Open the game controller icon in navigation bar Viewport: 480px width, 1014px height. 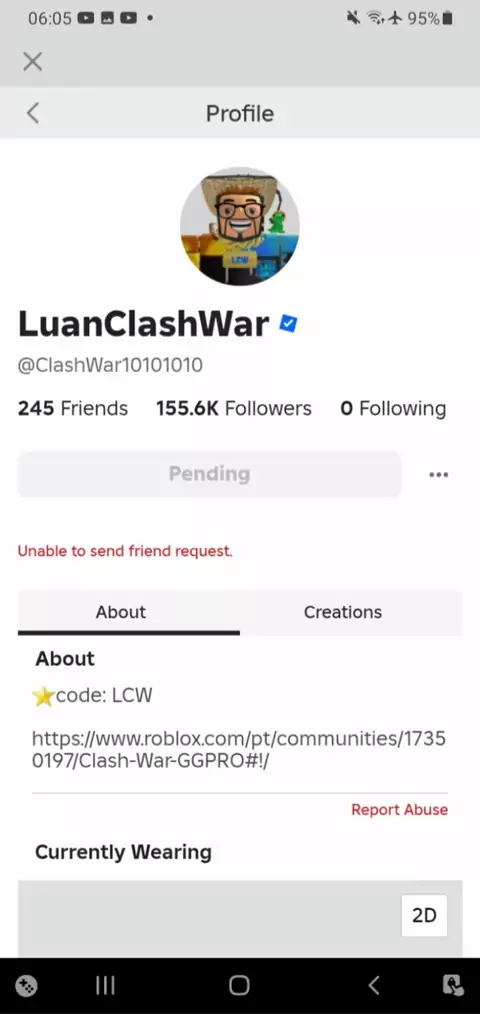point(26,986)
